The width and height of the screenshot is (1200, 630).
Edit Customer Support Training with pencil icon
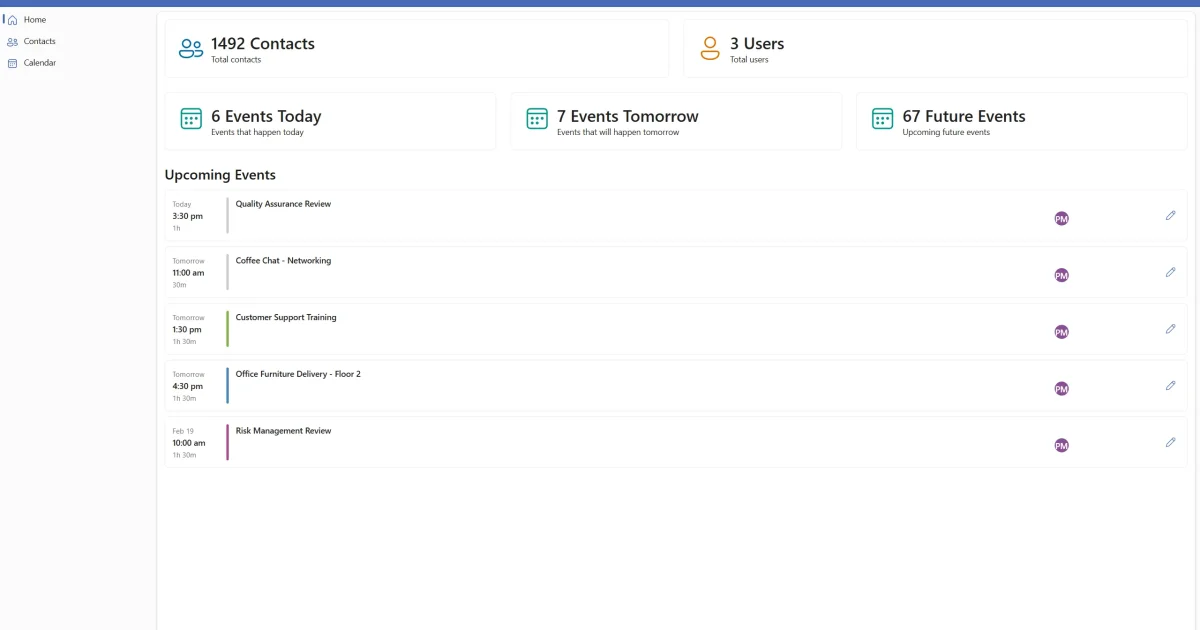pyautogui.click(x=1170, y=329)
